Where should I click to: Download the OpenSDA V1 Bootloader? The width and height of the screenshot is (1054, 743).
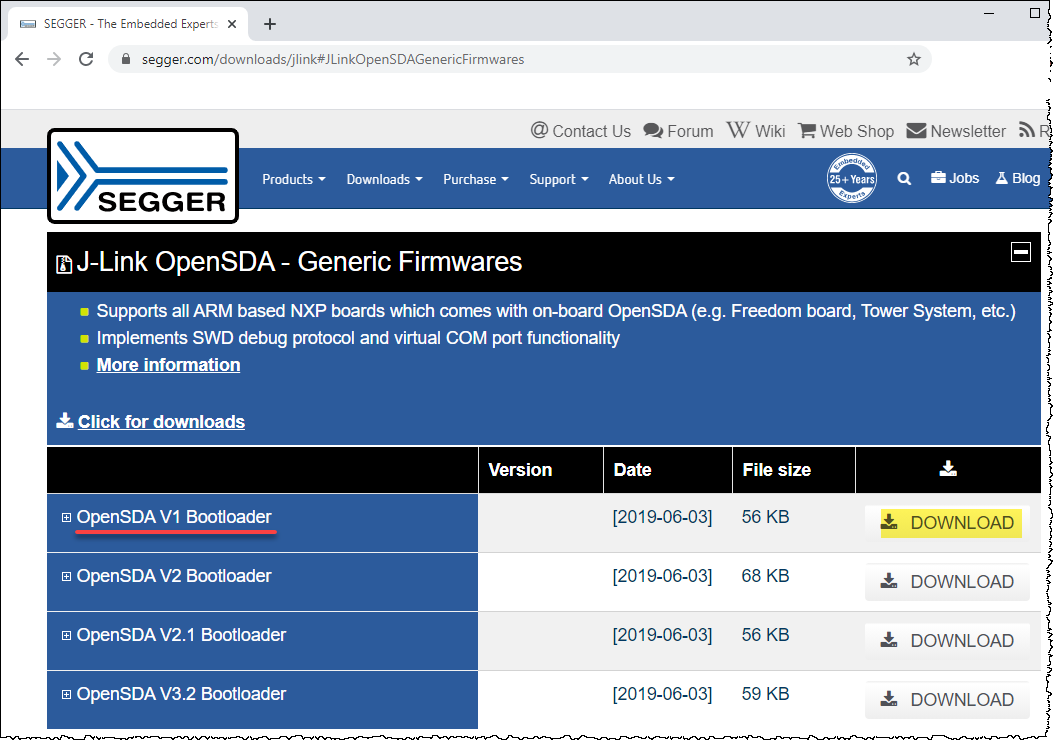pyautogui.click(x=947, y=522)
